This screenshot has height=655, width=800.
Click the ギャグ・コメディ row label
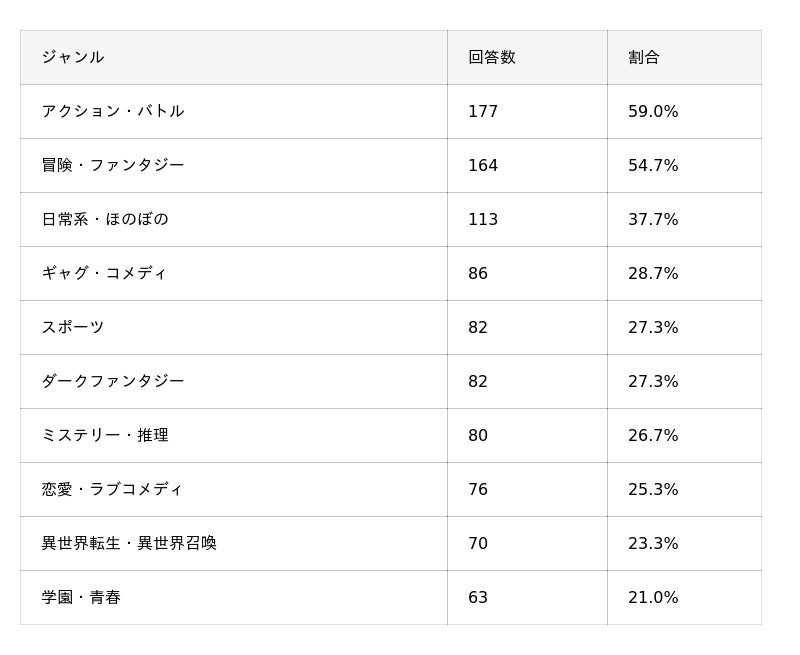[x=104, y=273]
